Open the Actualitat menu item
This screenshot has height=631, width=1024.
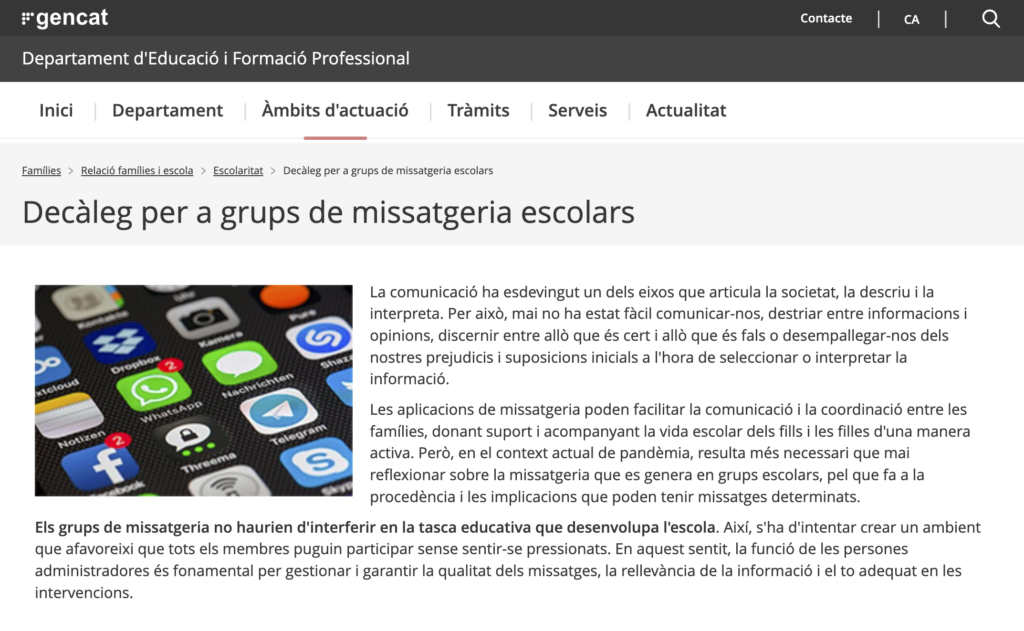point(686,111)
